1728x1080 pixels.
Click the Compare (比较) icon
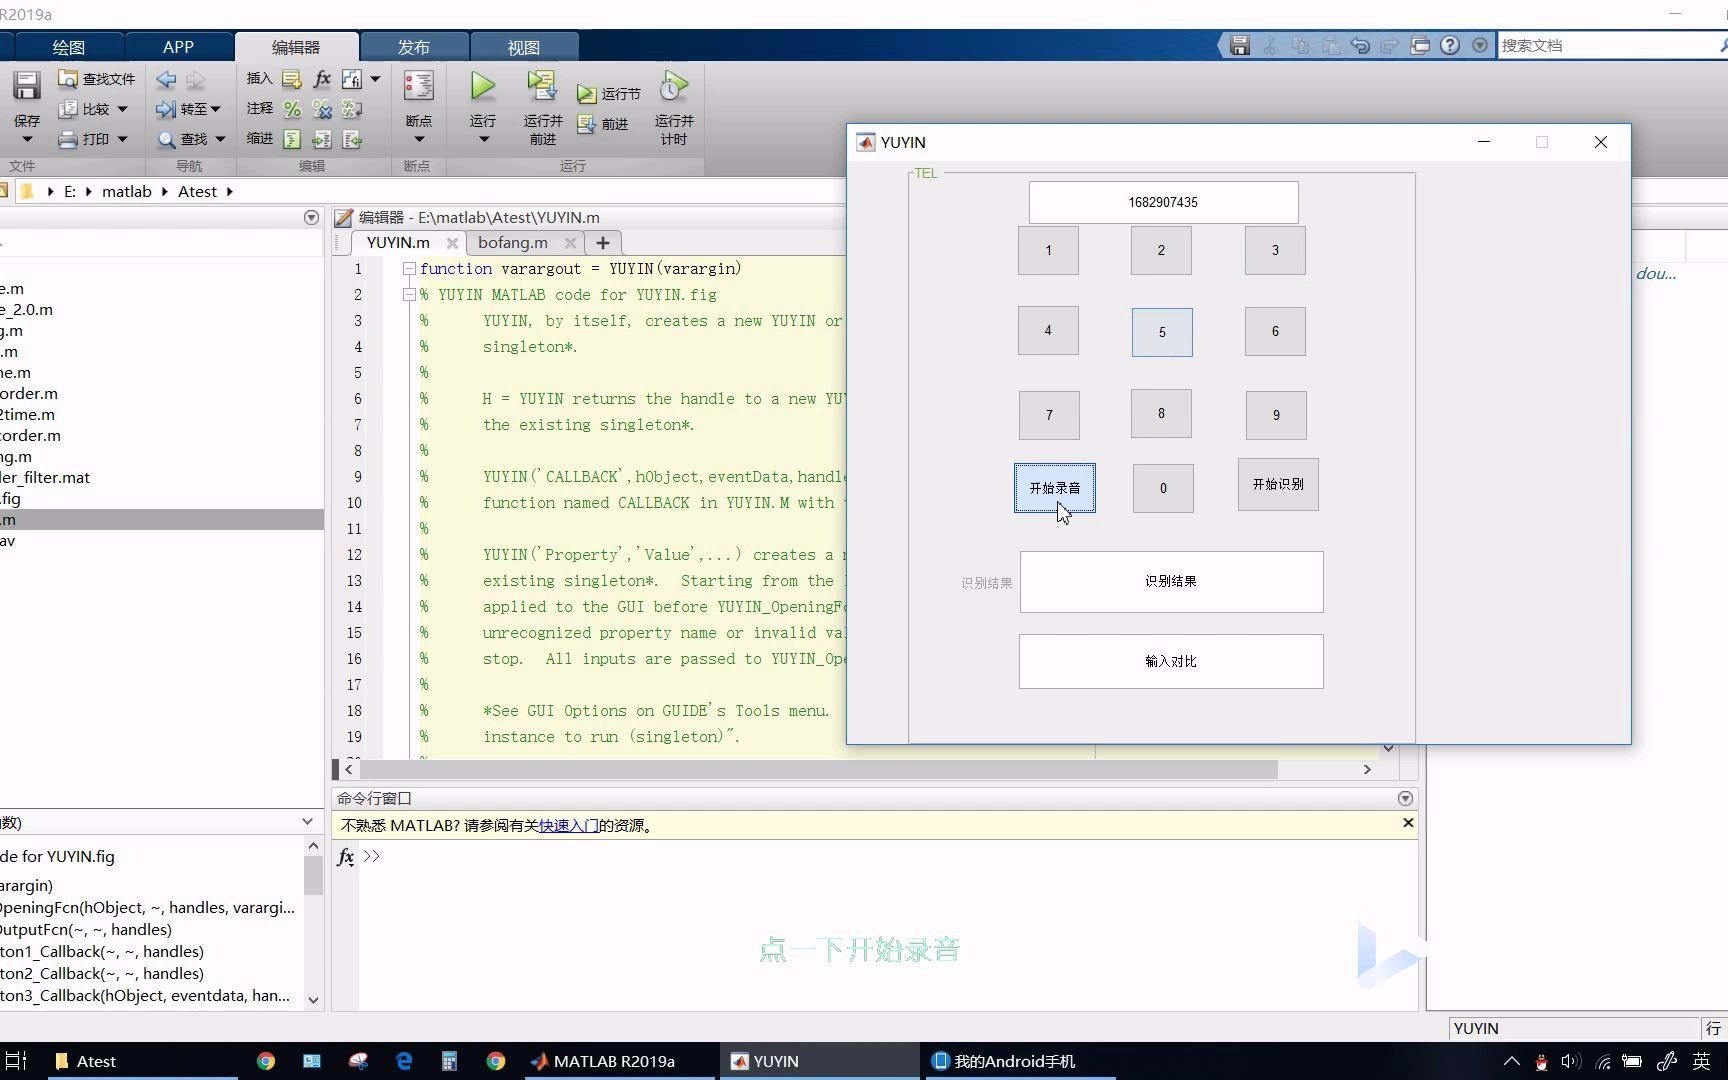(x=68, y=109)
